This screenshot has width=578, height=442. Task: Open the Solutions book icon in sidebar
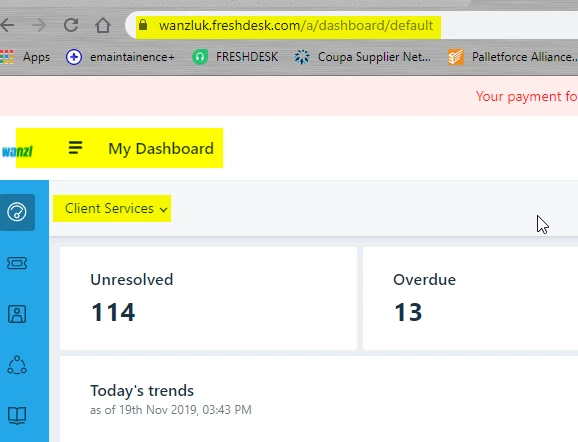17,416
